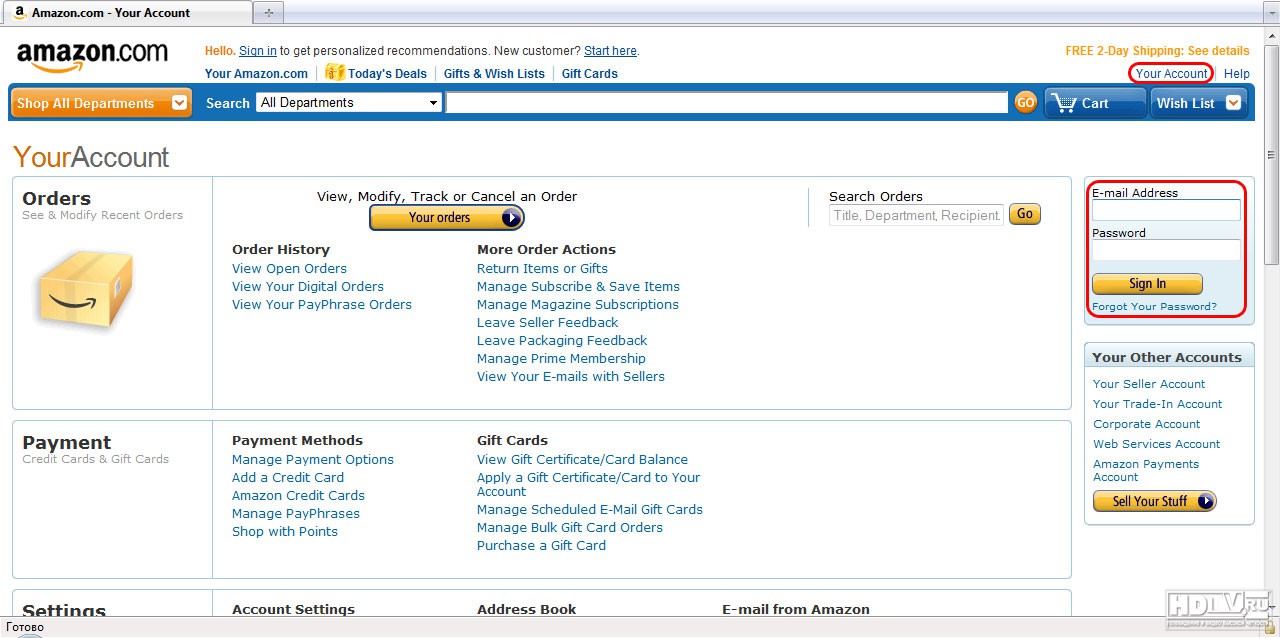Click the Your orders button
This screenshot has width=1280, height=638.
pyautogui.click(x=446, y=217)
